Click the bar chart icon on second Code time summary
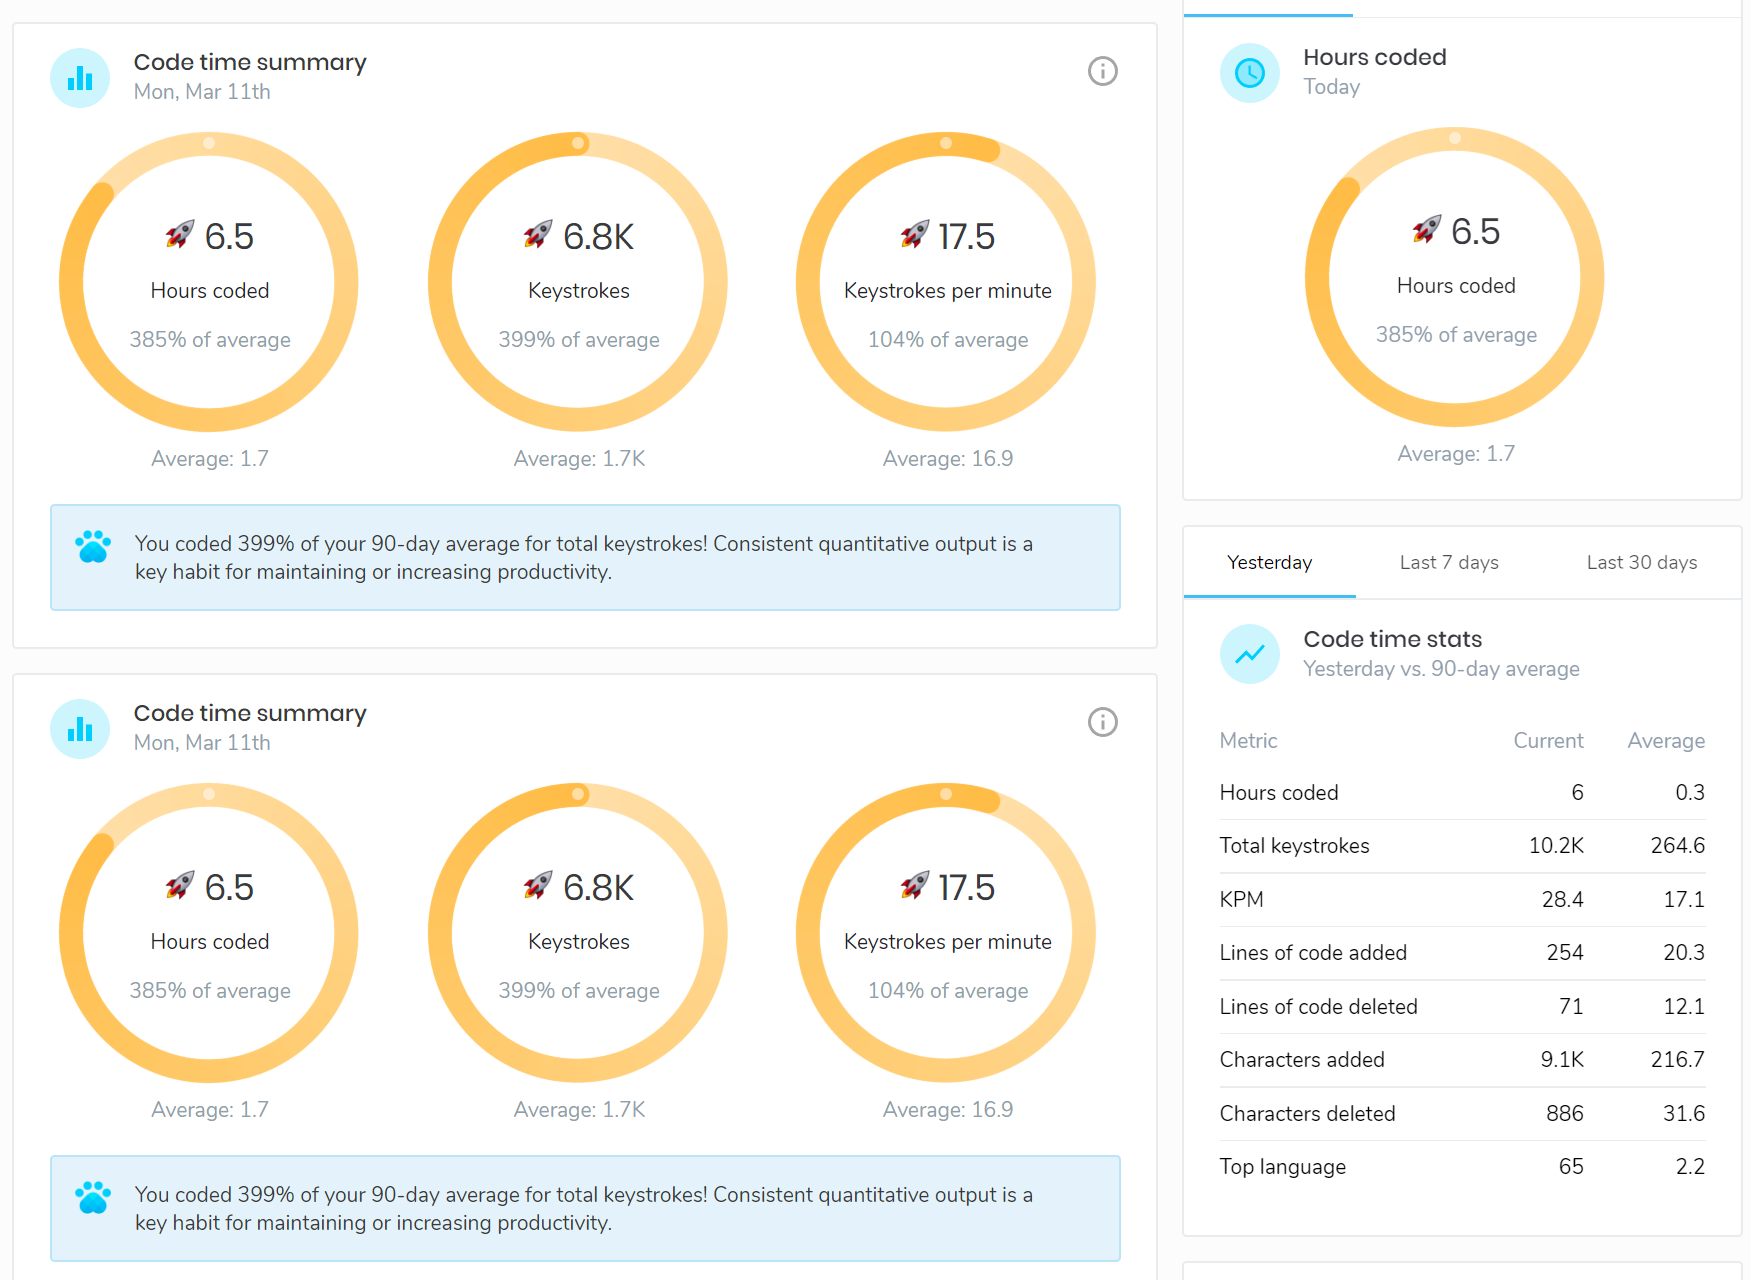Image resolution: width=1751 pixels, height=1280 pixels. [x=79, y=729]
